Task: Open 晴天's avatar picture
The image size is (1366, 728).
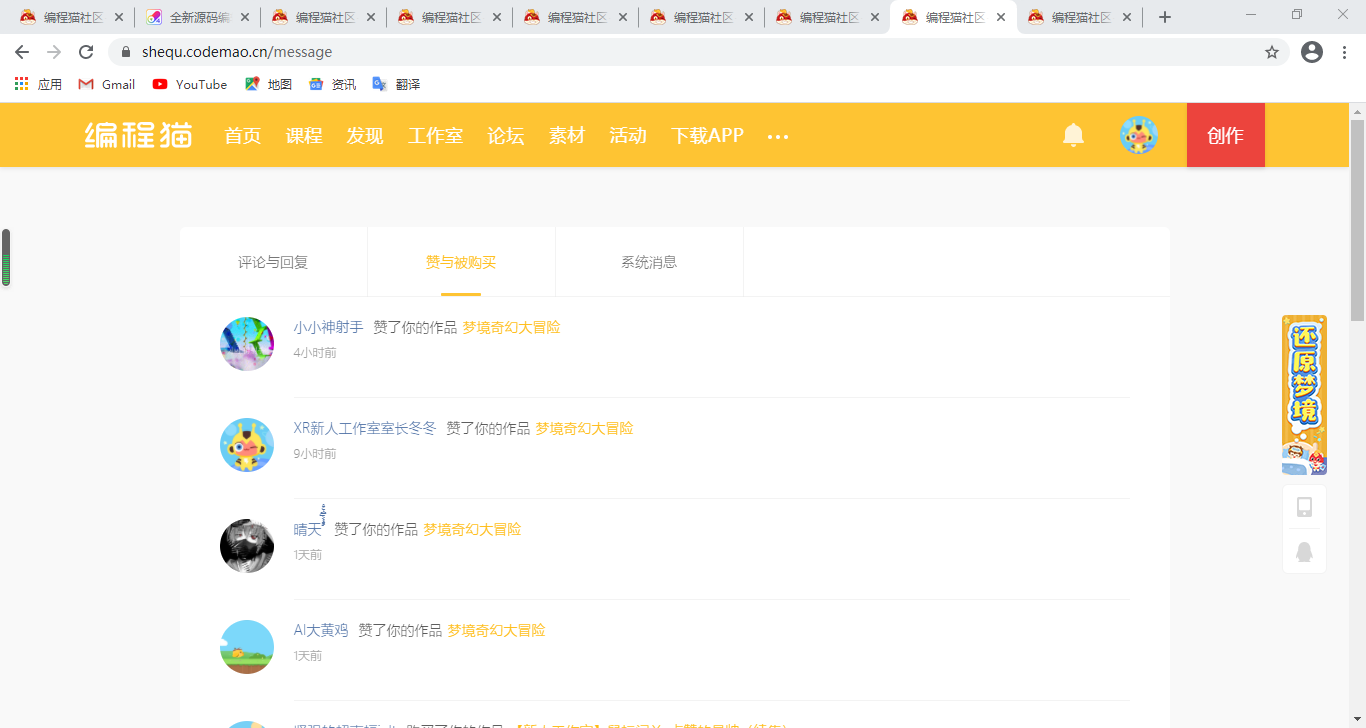Action: point(247,546)
